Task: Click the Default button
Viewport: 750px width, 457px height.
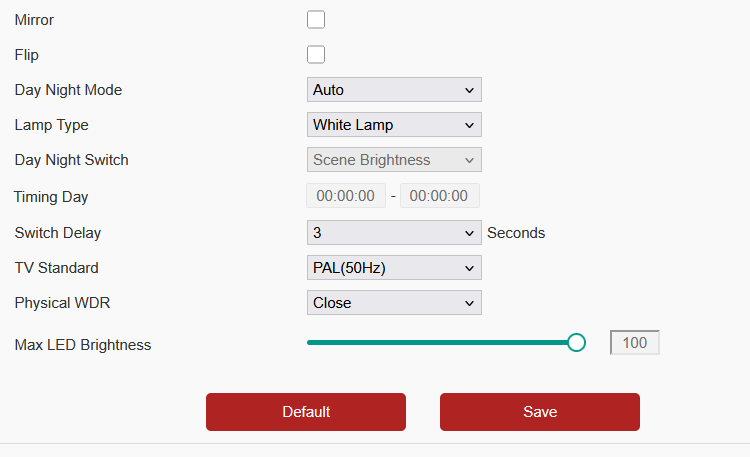Action: [306, 412]
